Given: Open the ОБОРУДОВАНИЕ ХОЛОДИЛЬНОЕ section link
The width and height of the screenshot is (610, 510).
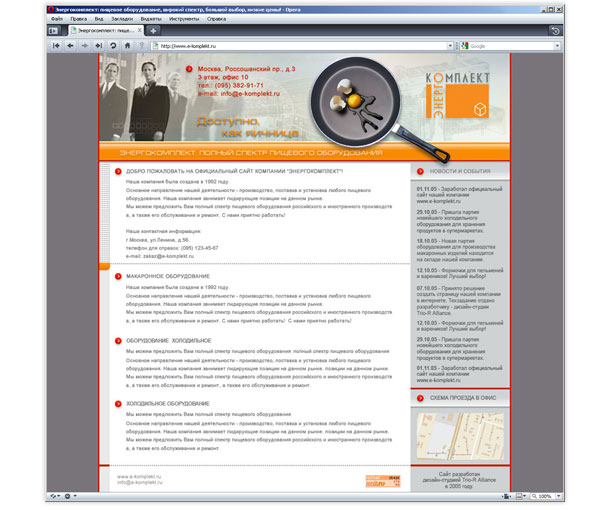Looking at the screenshot, I should point(168,341).
